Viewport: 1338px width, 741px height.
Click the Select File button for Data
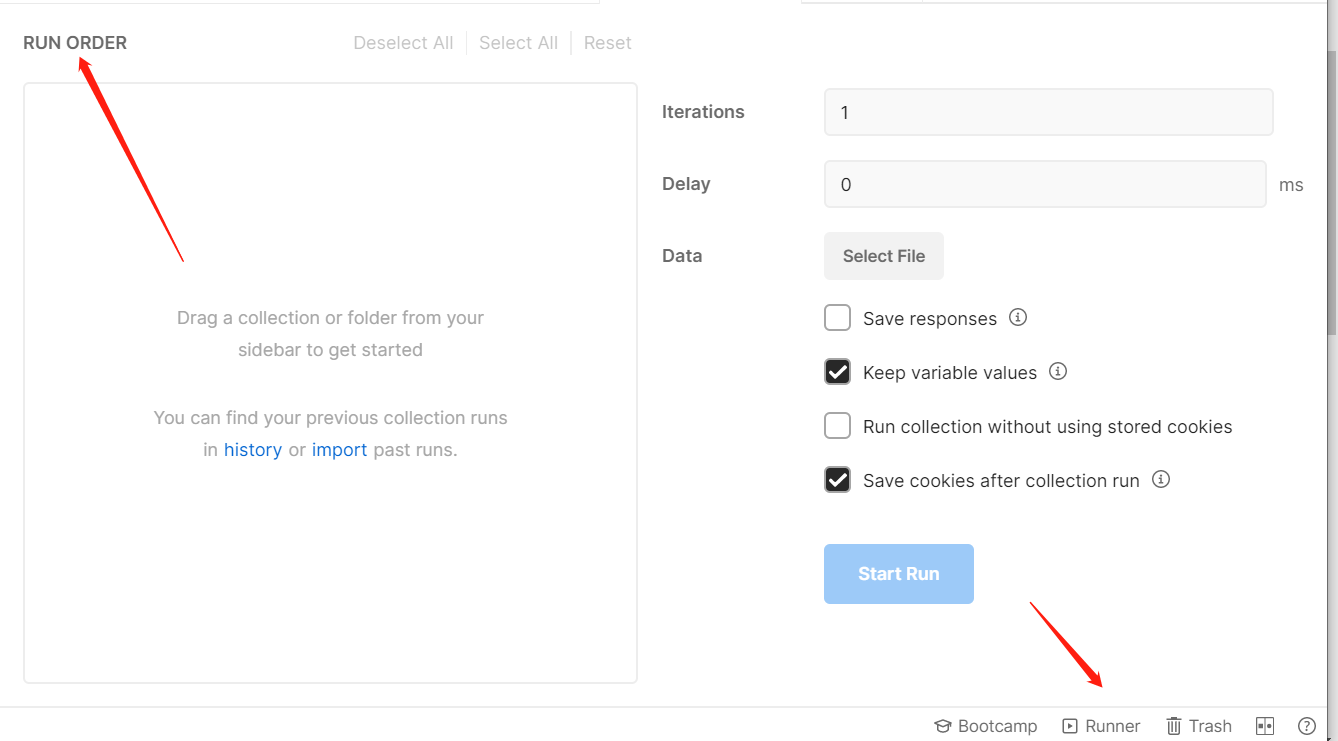[x=883, y=256]
